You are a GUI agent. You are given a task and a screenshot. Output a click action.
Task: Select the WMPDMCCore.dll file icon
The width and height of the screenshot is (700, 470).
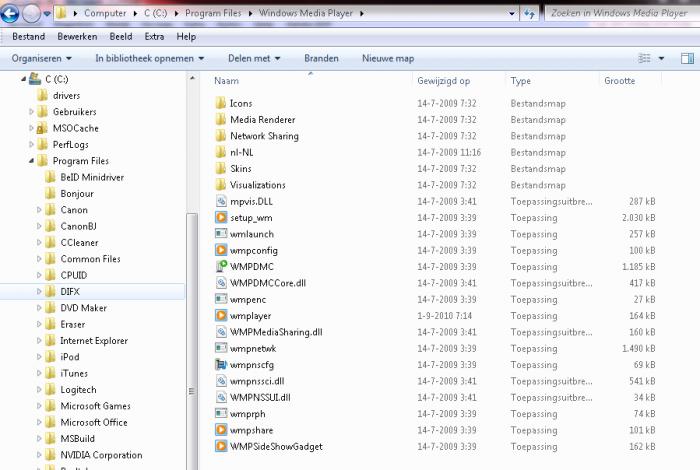coord(221,283)
